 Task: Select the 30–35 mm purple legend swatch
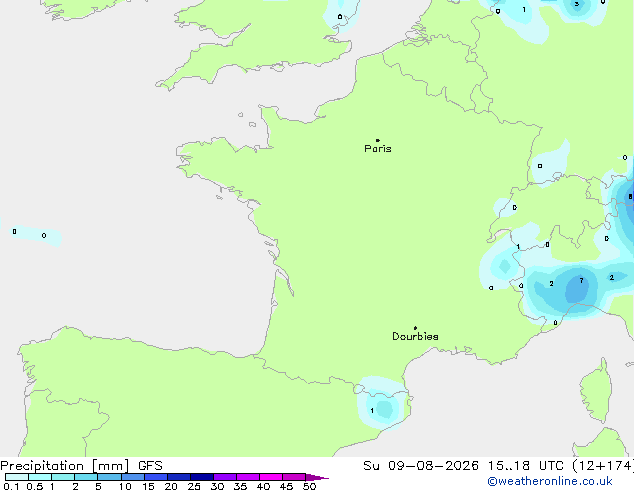click(x=225, y=477)
